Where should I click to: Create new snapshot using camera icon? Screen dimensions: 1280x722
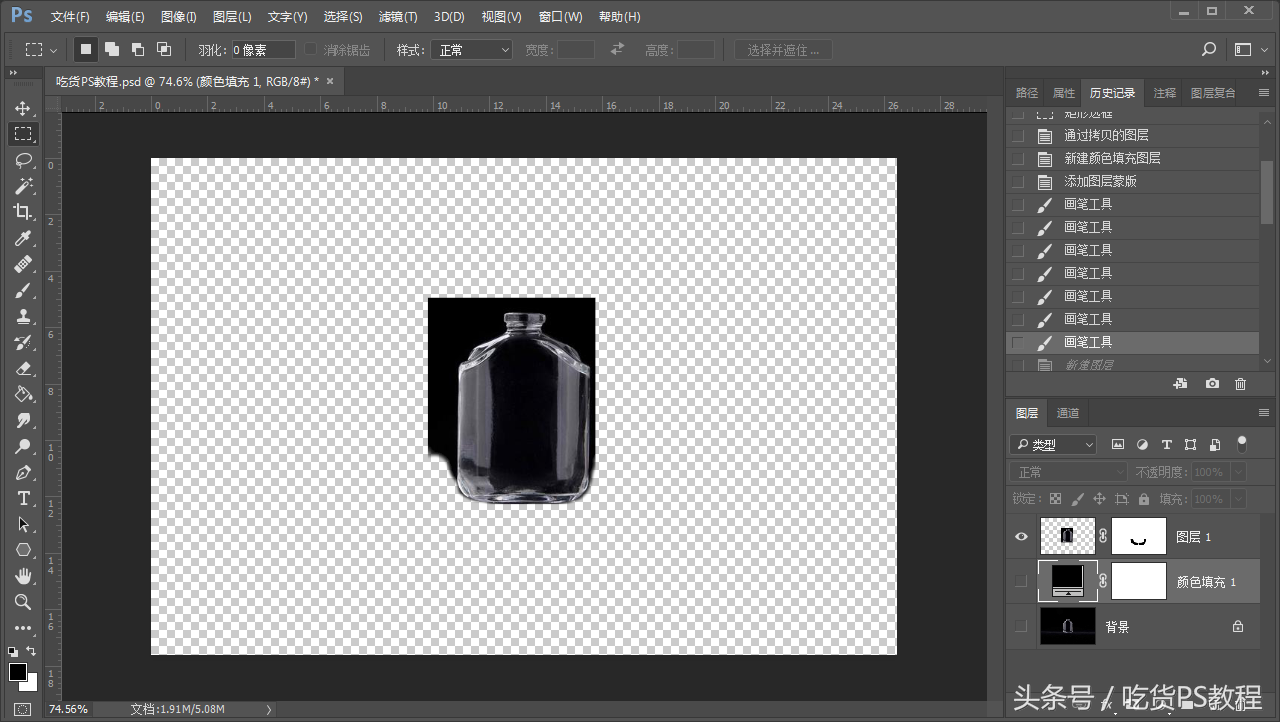[1212, 384]
